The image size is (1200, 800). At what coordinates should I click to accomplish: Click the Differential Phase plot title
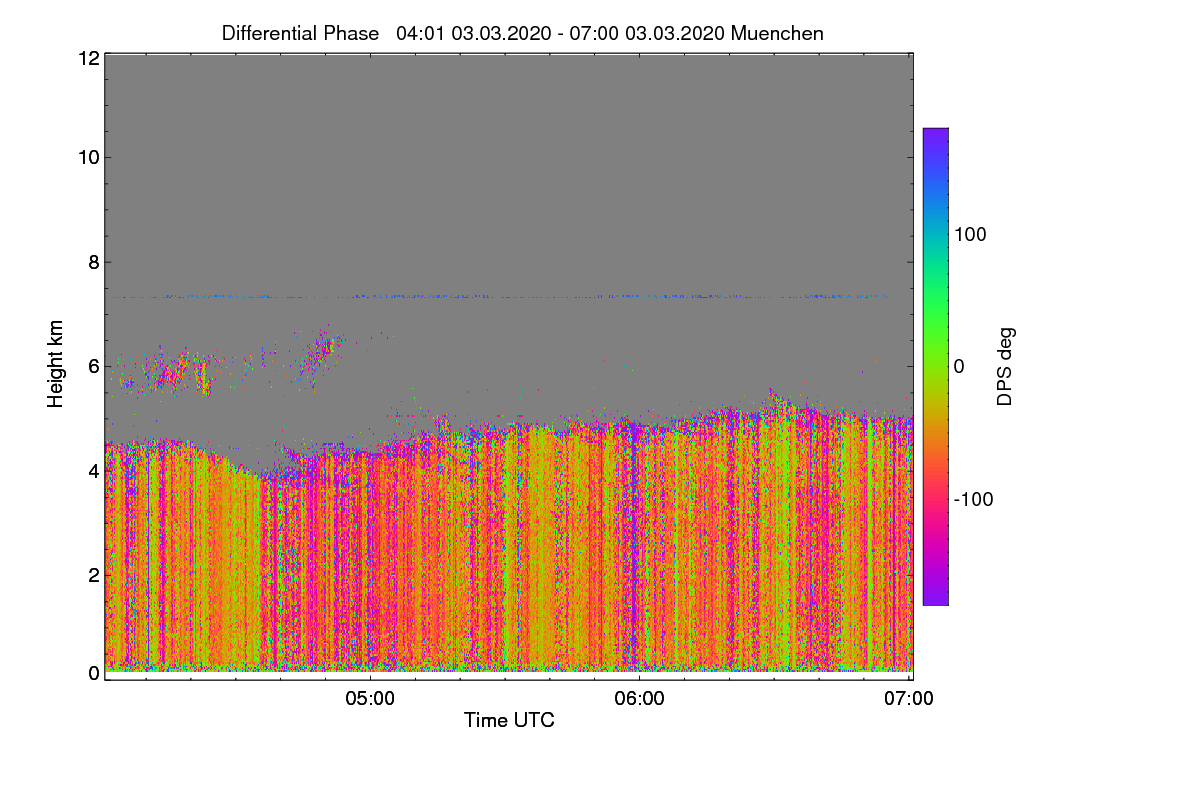pyautogui.click(x=523, y=33)
